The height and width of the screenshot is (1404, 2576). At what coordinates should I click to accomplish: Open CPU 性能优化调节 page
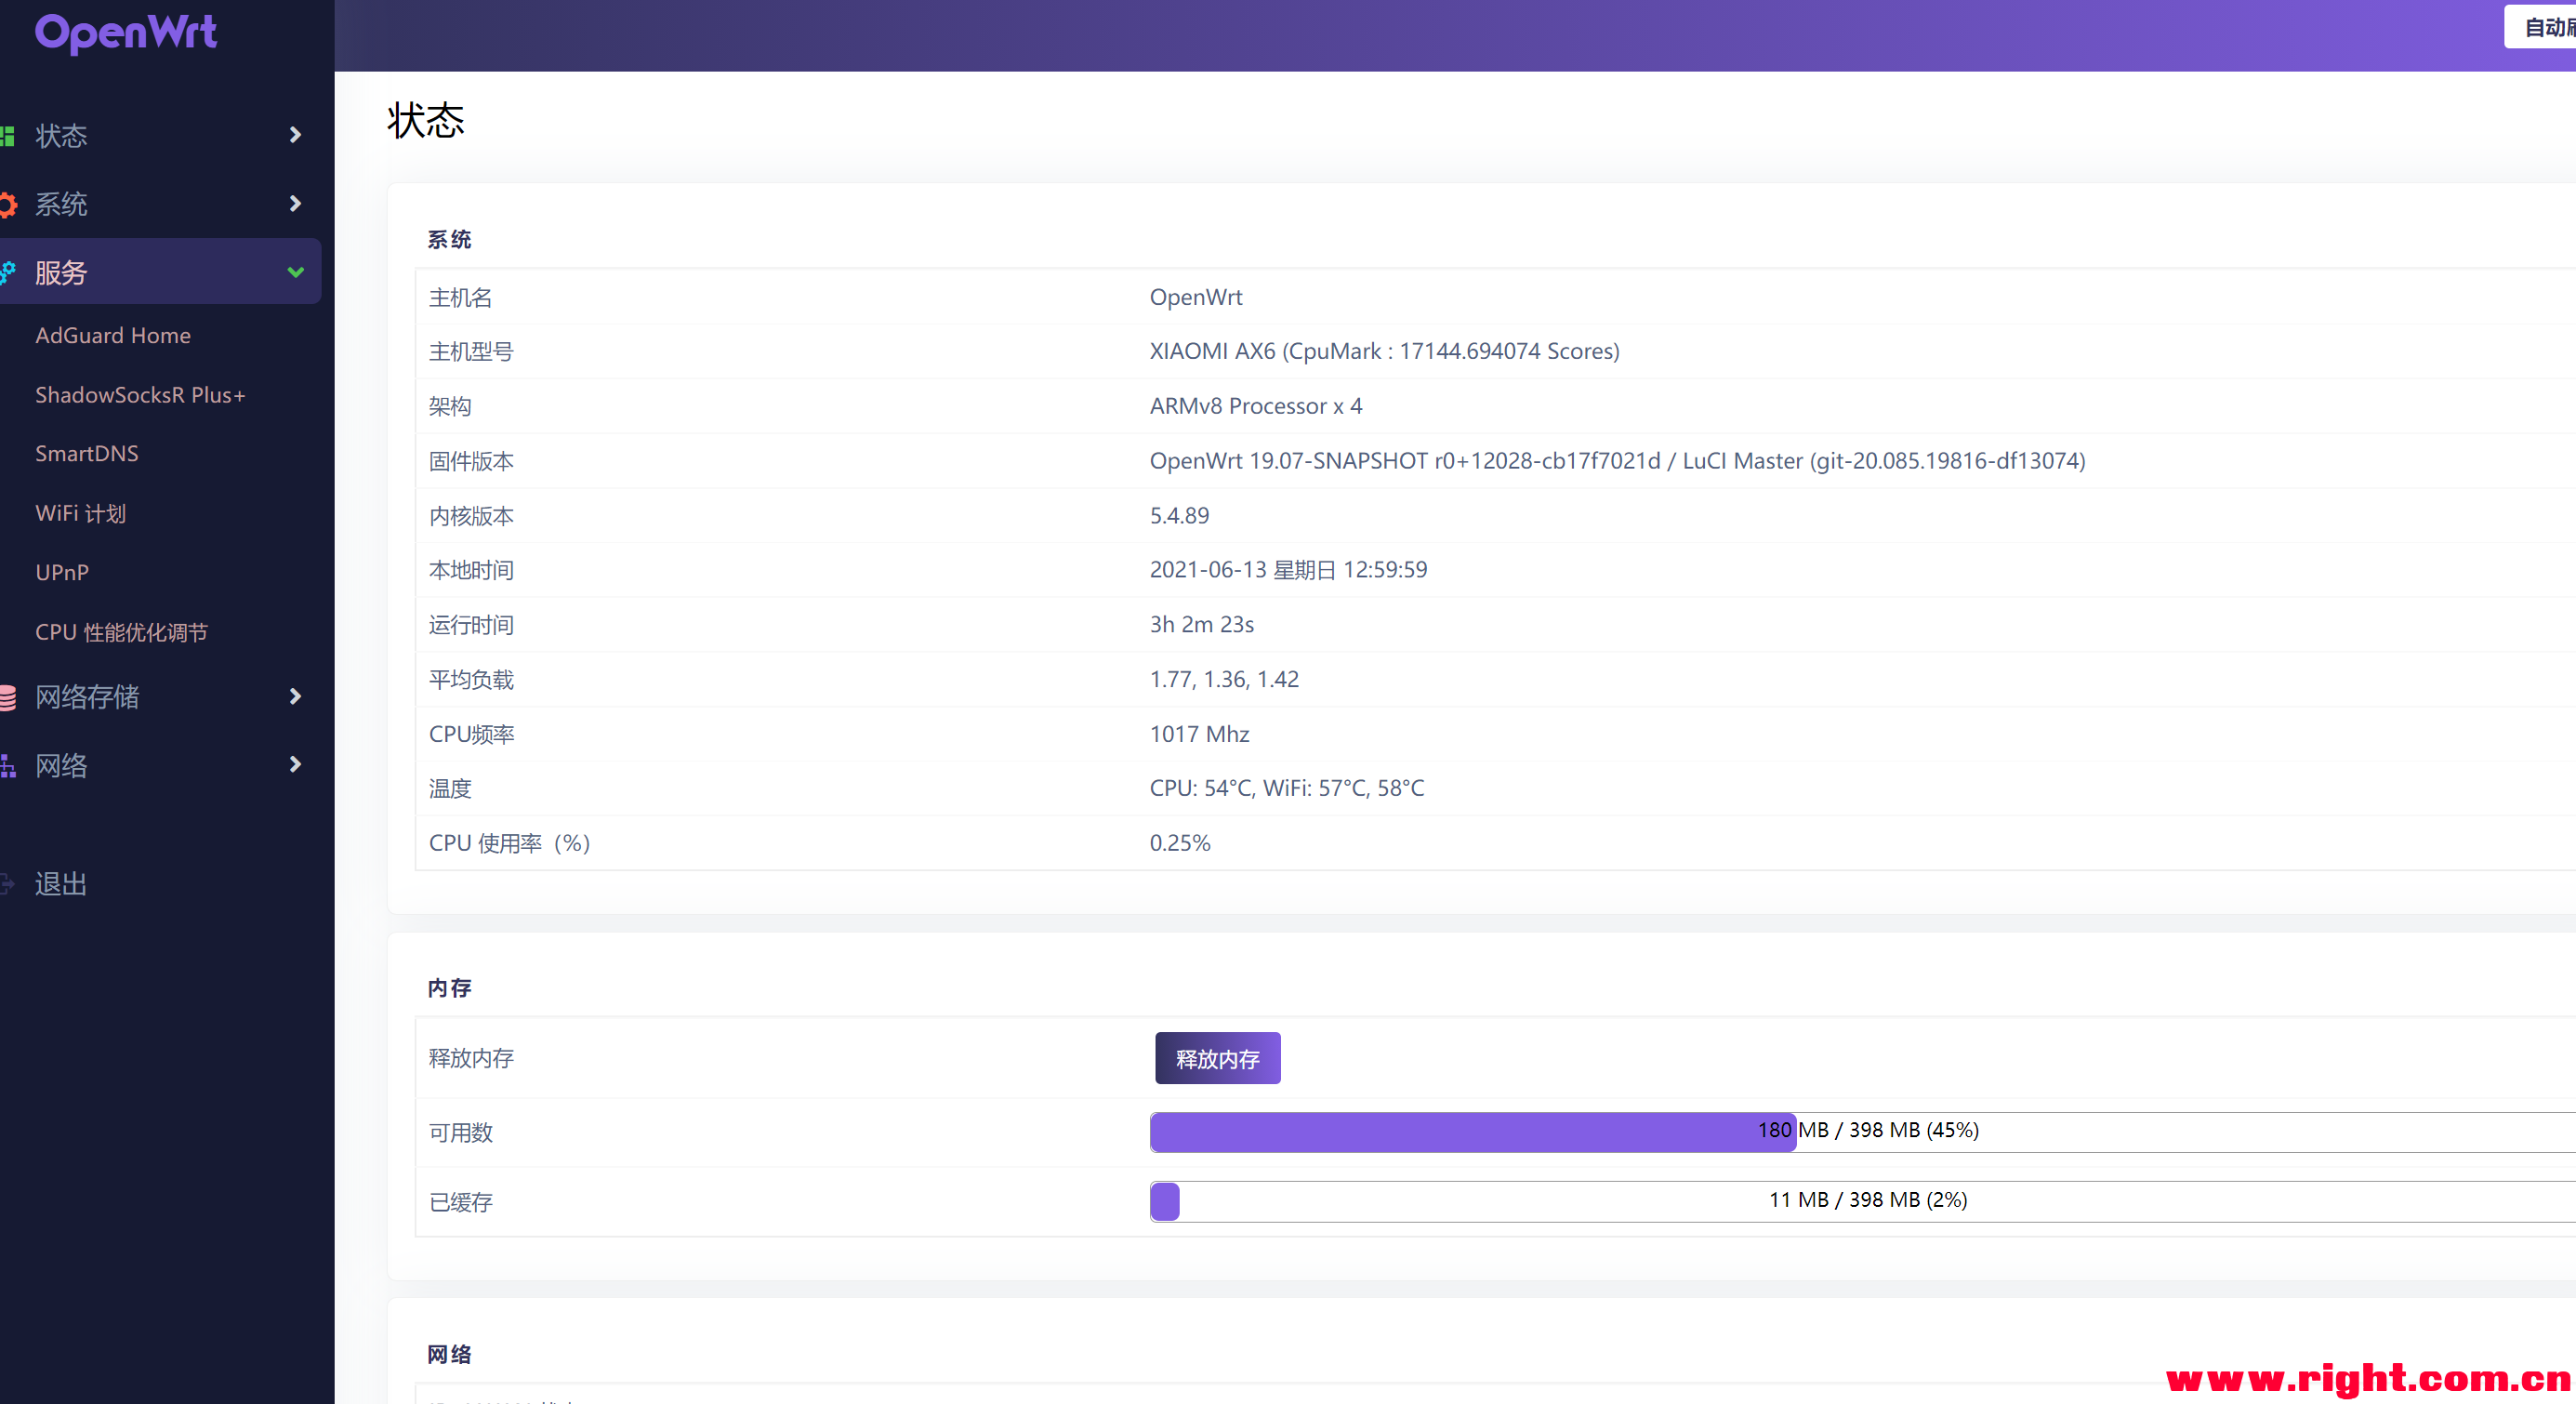(122, 632)
